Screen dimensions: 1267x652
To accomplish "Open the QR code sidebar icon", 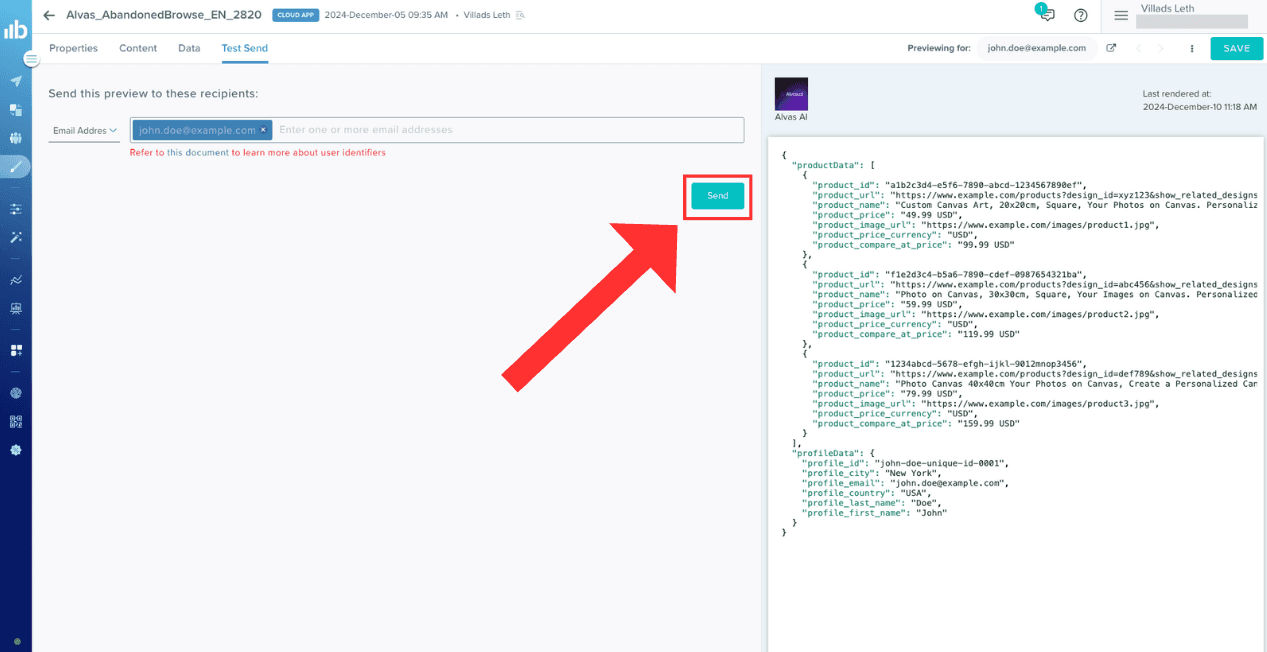I will point(15,421).
